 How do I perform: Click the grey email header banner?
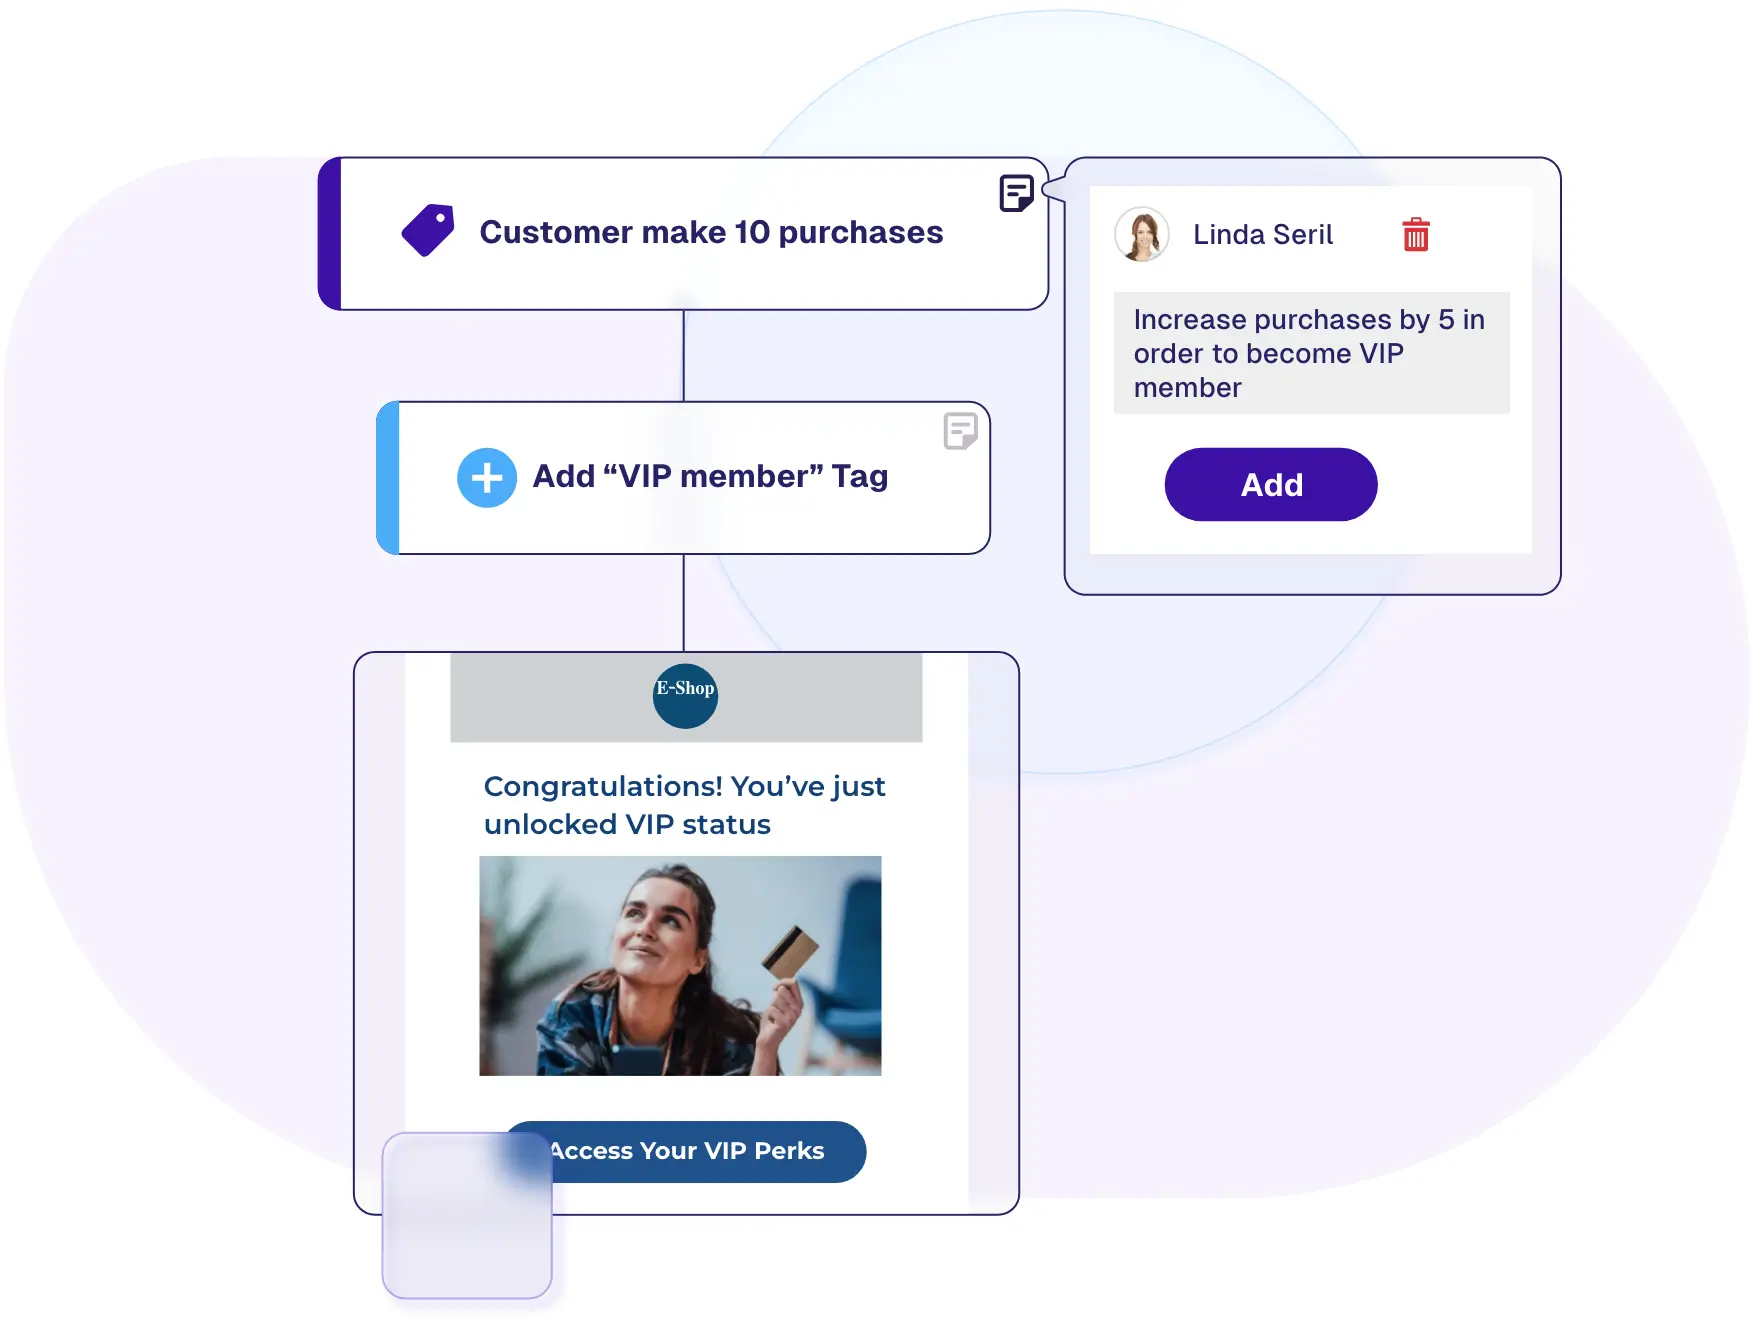coord(686,697)
